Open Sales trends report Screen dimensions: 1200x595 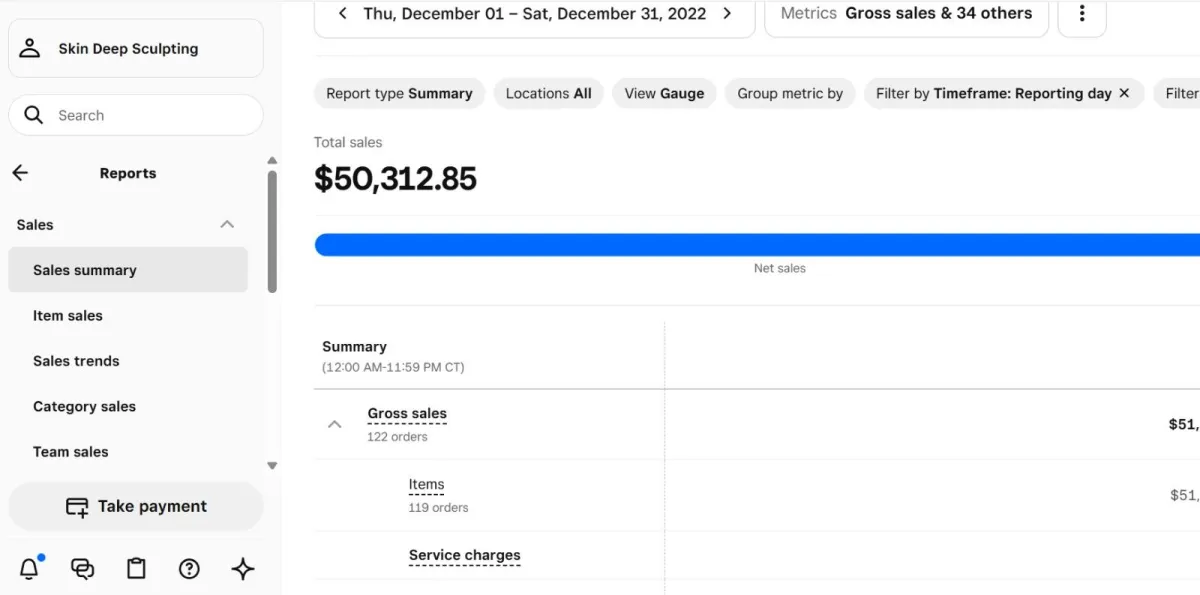coord(76,361)
